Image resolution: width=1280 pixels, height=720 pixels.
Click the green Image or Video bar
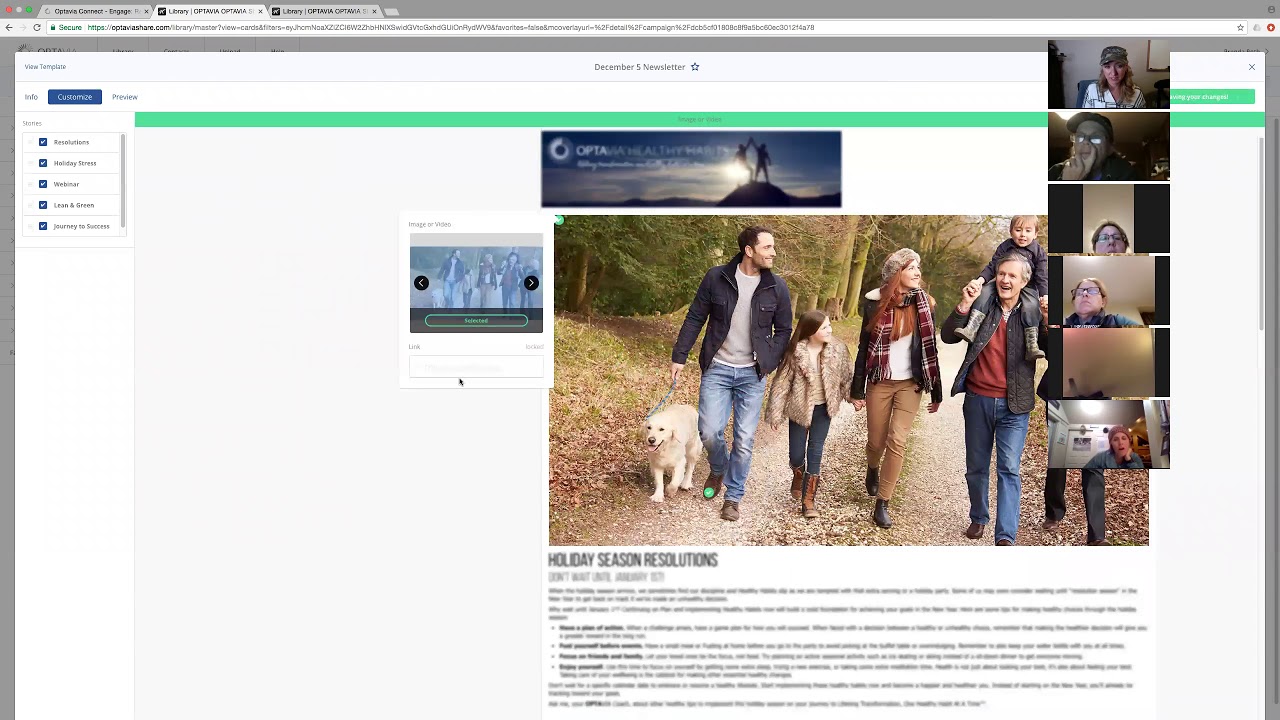click(700, 119)
